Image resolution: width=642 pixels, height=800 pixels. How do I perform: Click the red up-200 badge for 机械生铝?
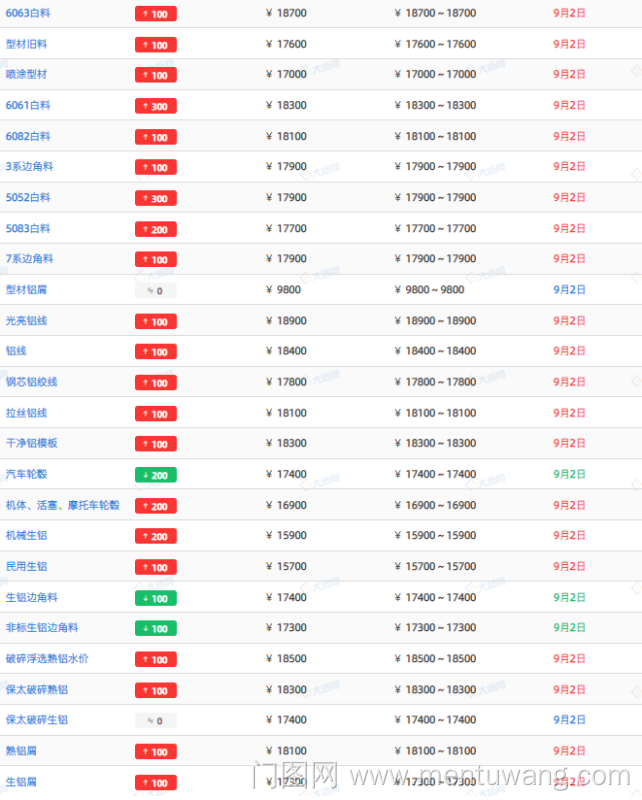155,536
